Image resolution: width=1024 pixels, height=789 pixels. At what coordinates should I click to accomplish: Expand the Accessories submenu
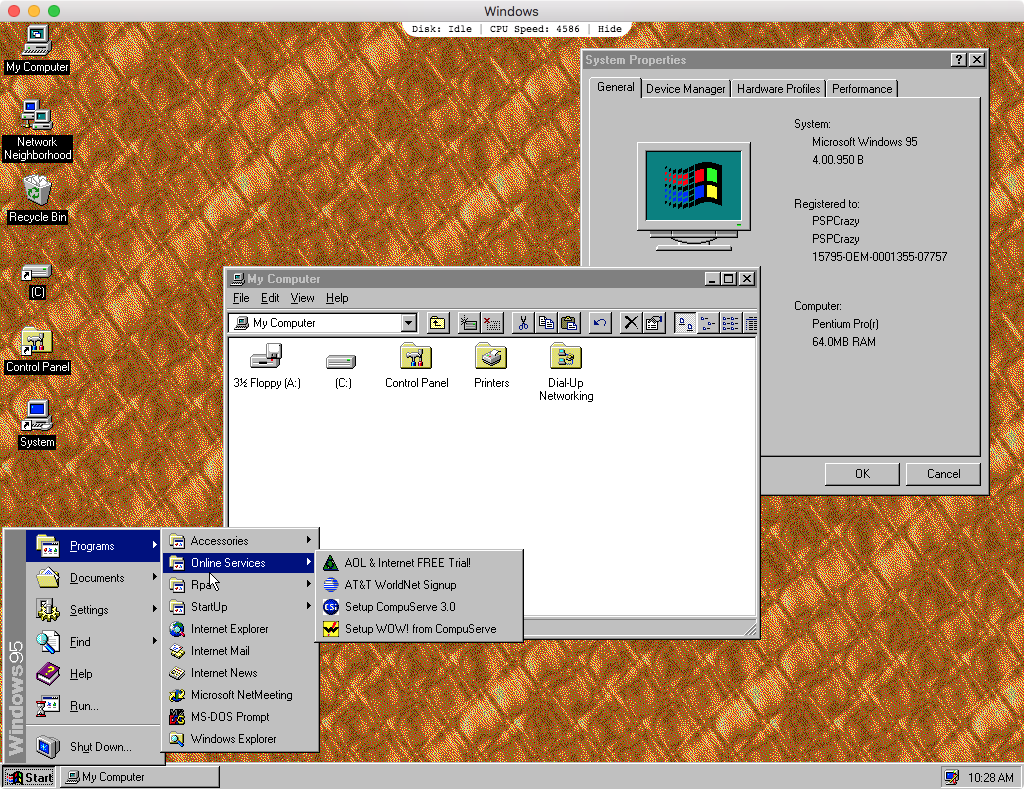240,541
